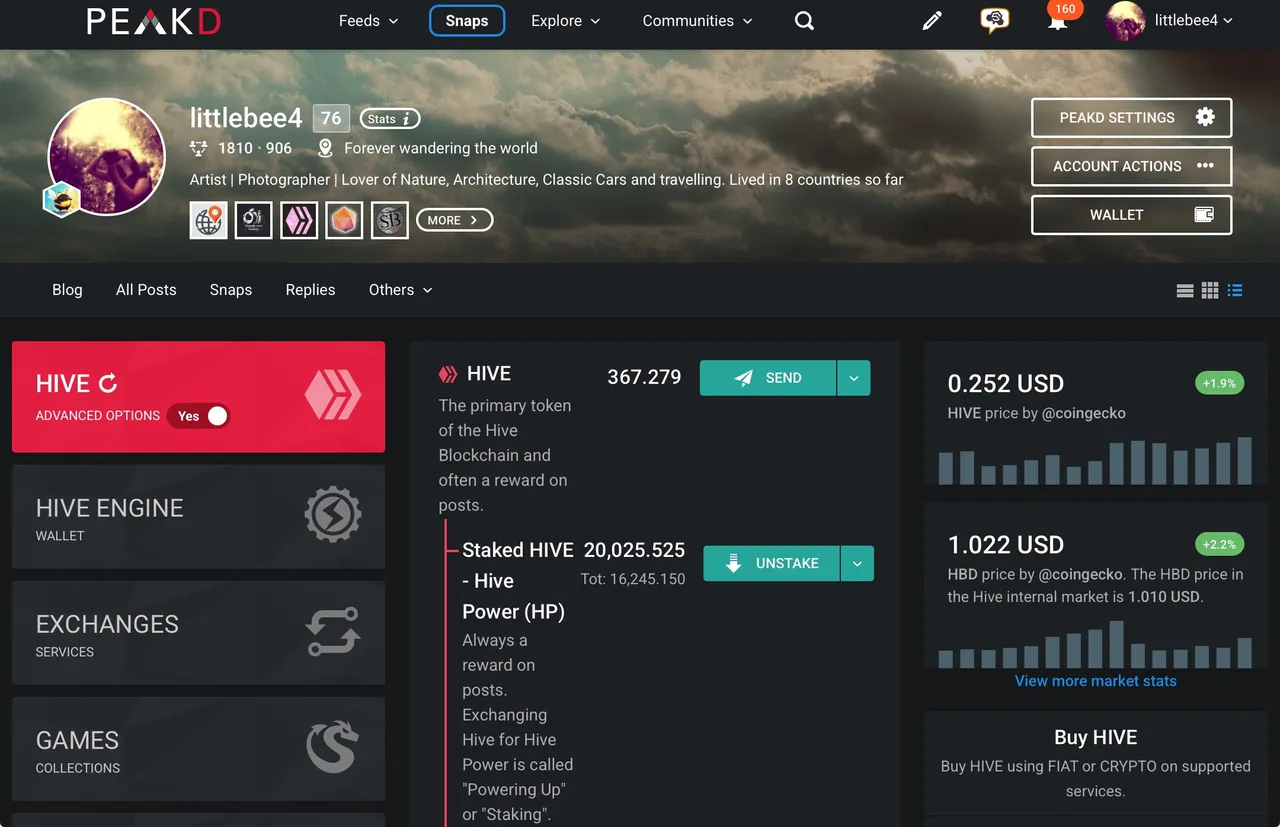Image resolution: width=1280 pixels, height=827 pixels.
Task: Click the Hive Engine gear-bolt icon
Action: coord(333,515)
